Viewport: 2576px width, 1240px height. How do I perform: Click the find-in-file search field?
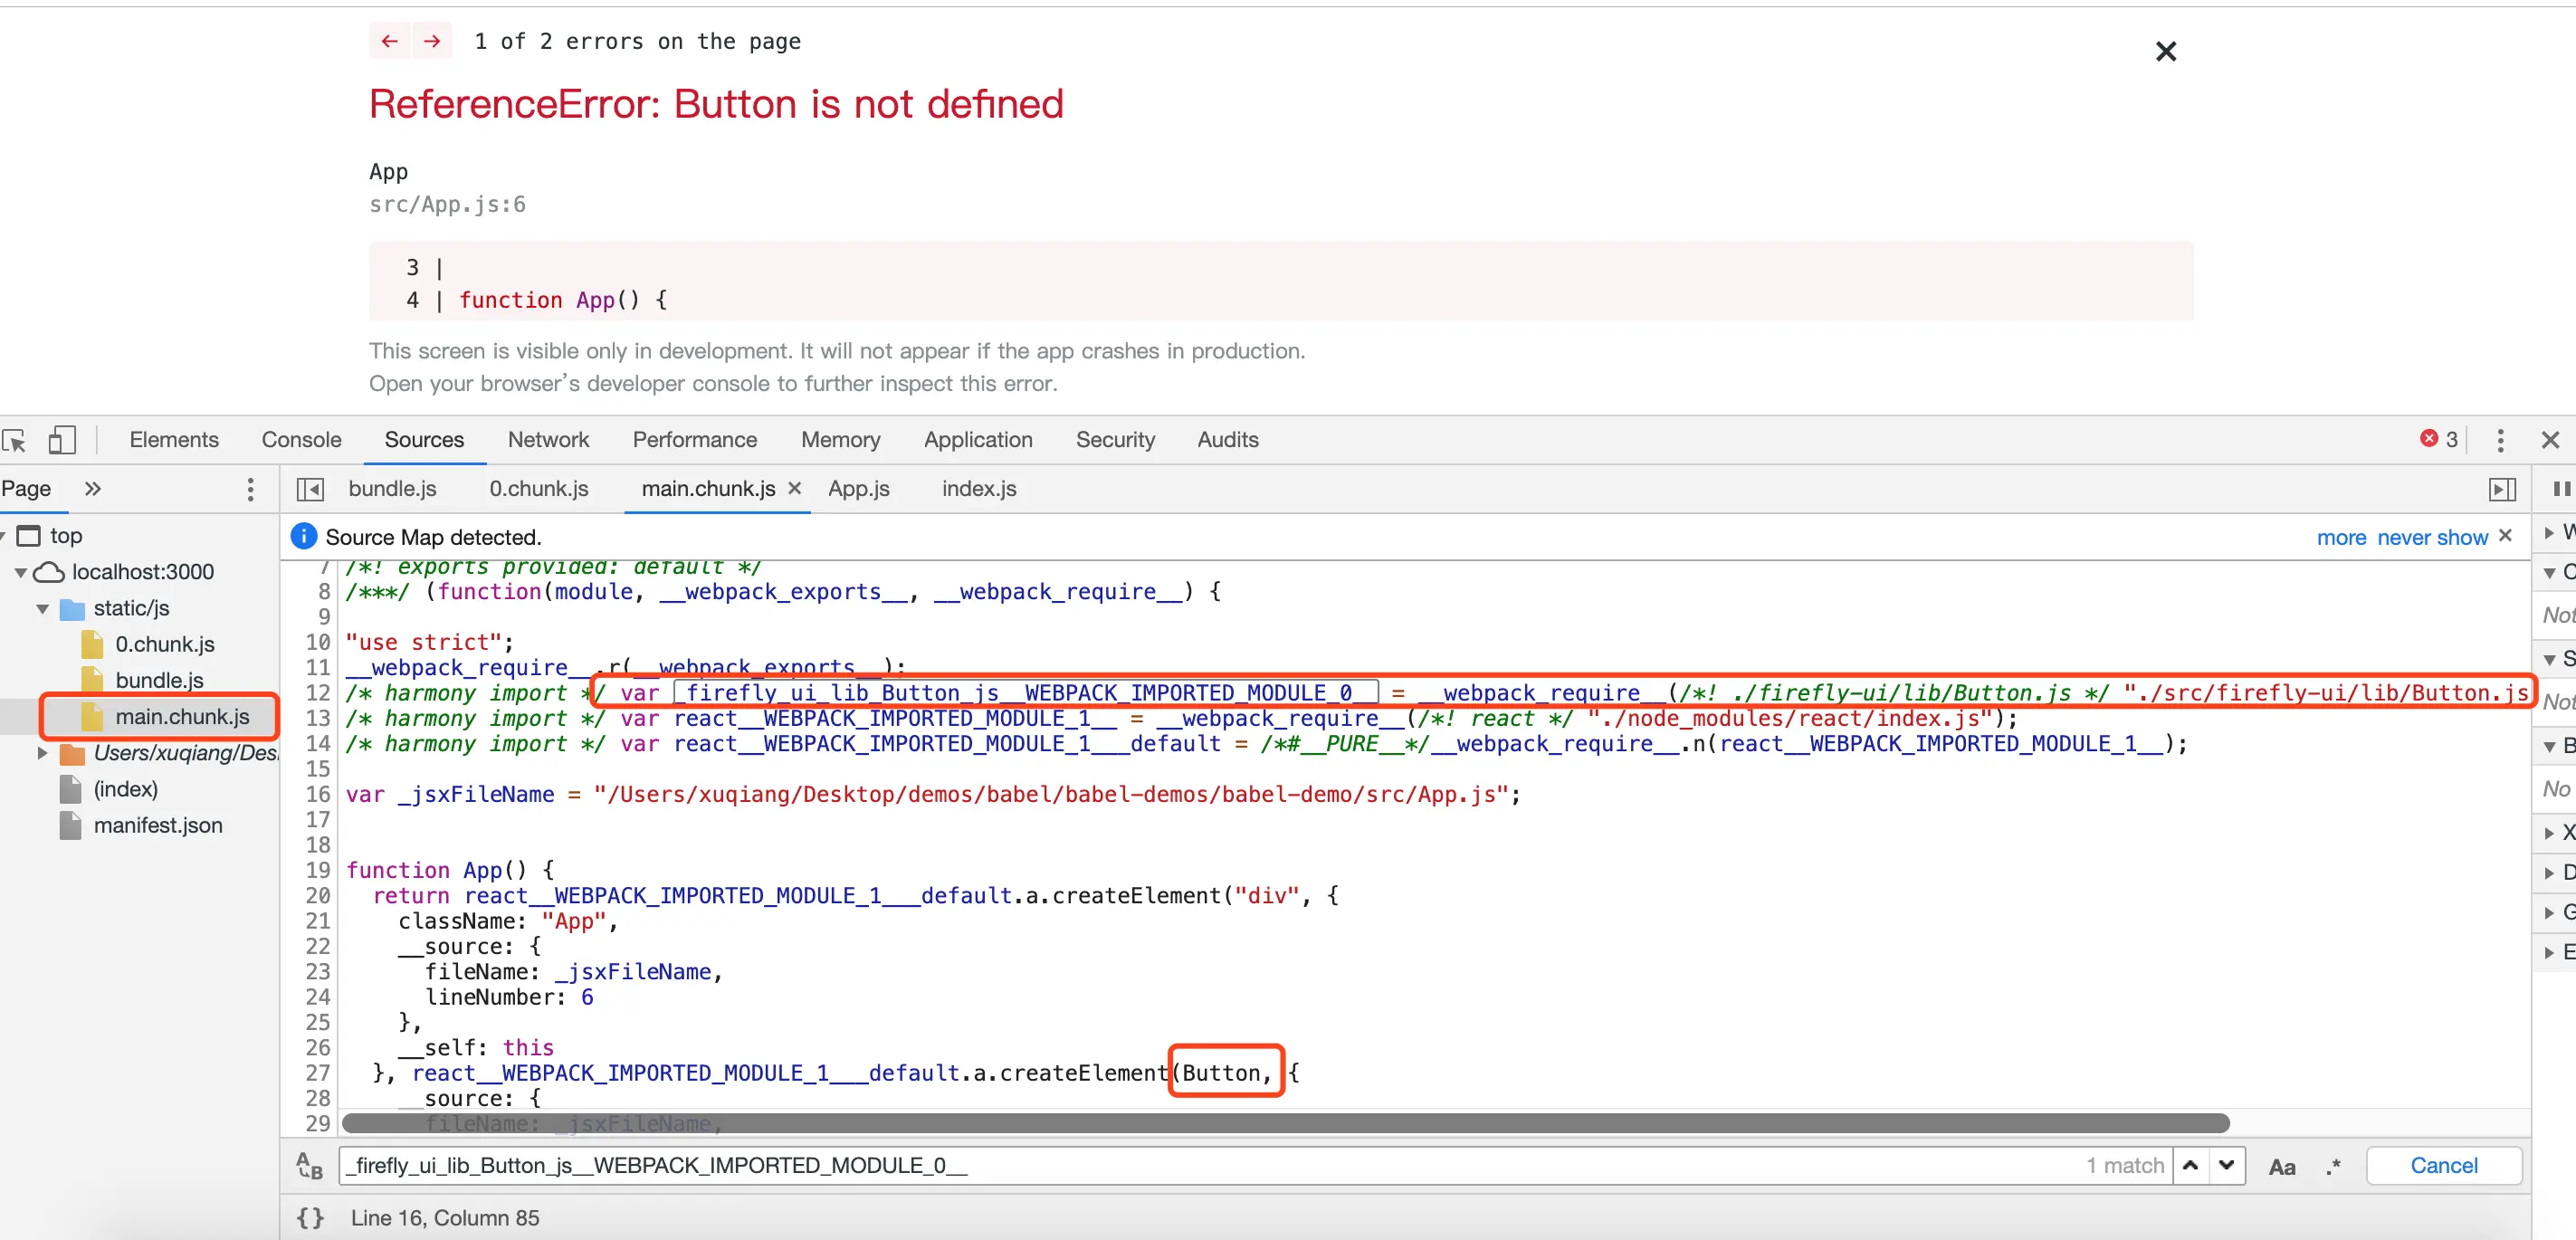point(1200,1166)
